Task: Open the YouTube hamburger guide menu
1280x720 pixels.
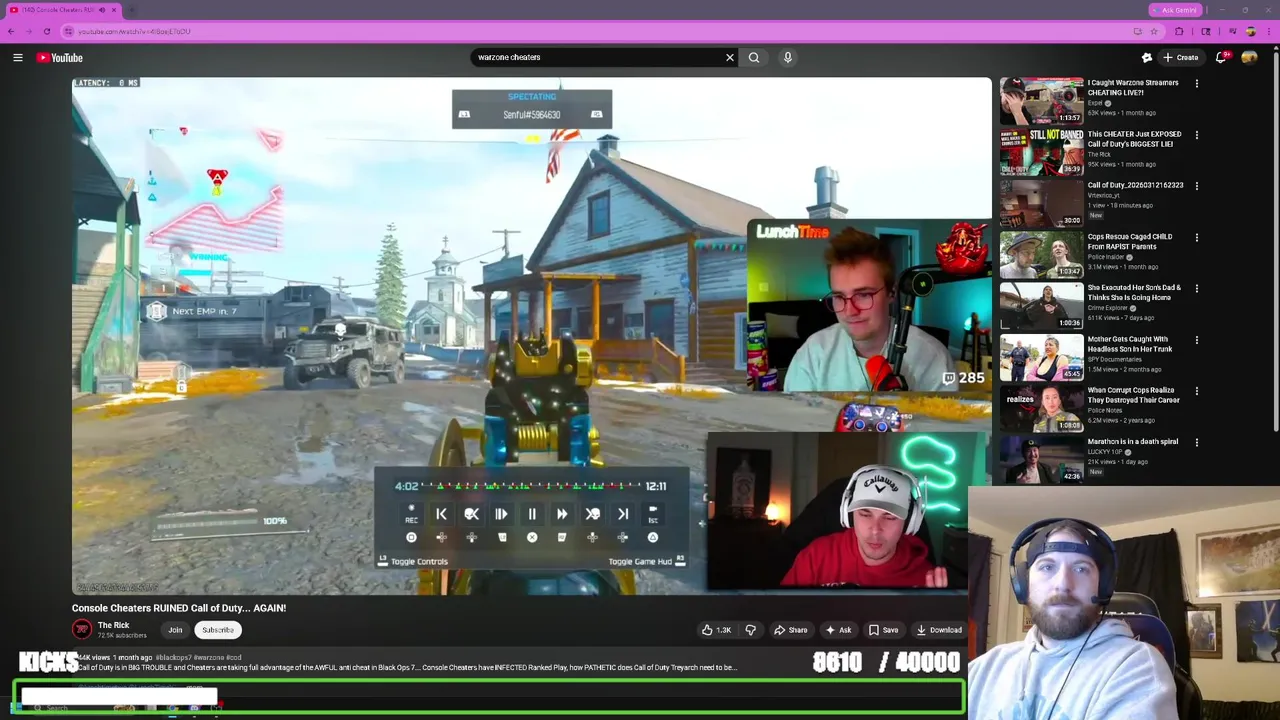Action: coord(17,57)
